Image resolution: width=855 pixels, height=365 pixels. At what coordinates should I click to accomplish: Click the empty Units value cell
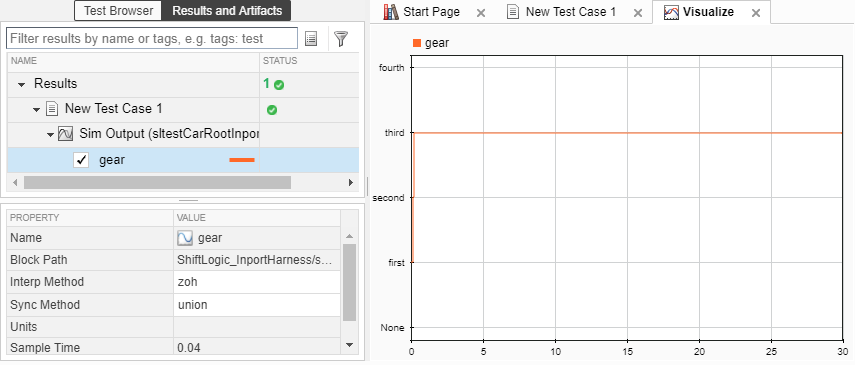pyautogui.click(x=257, y=327)
